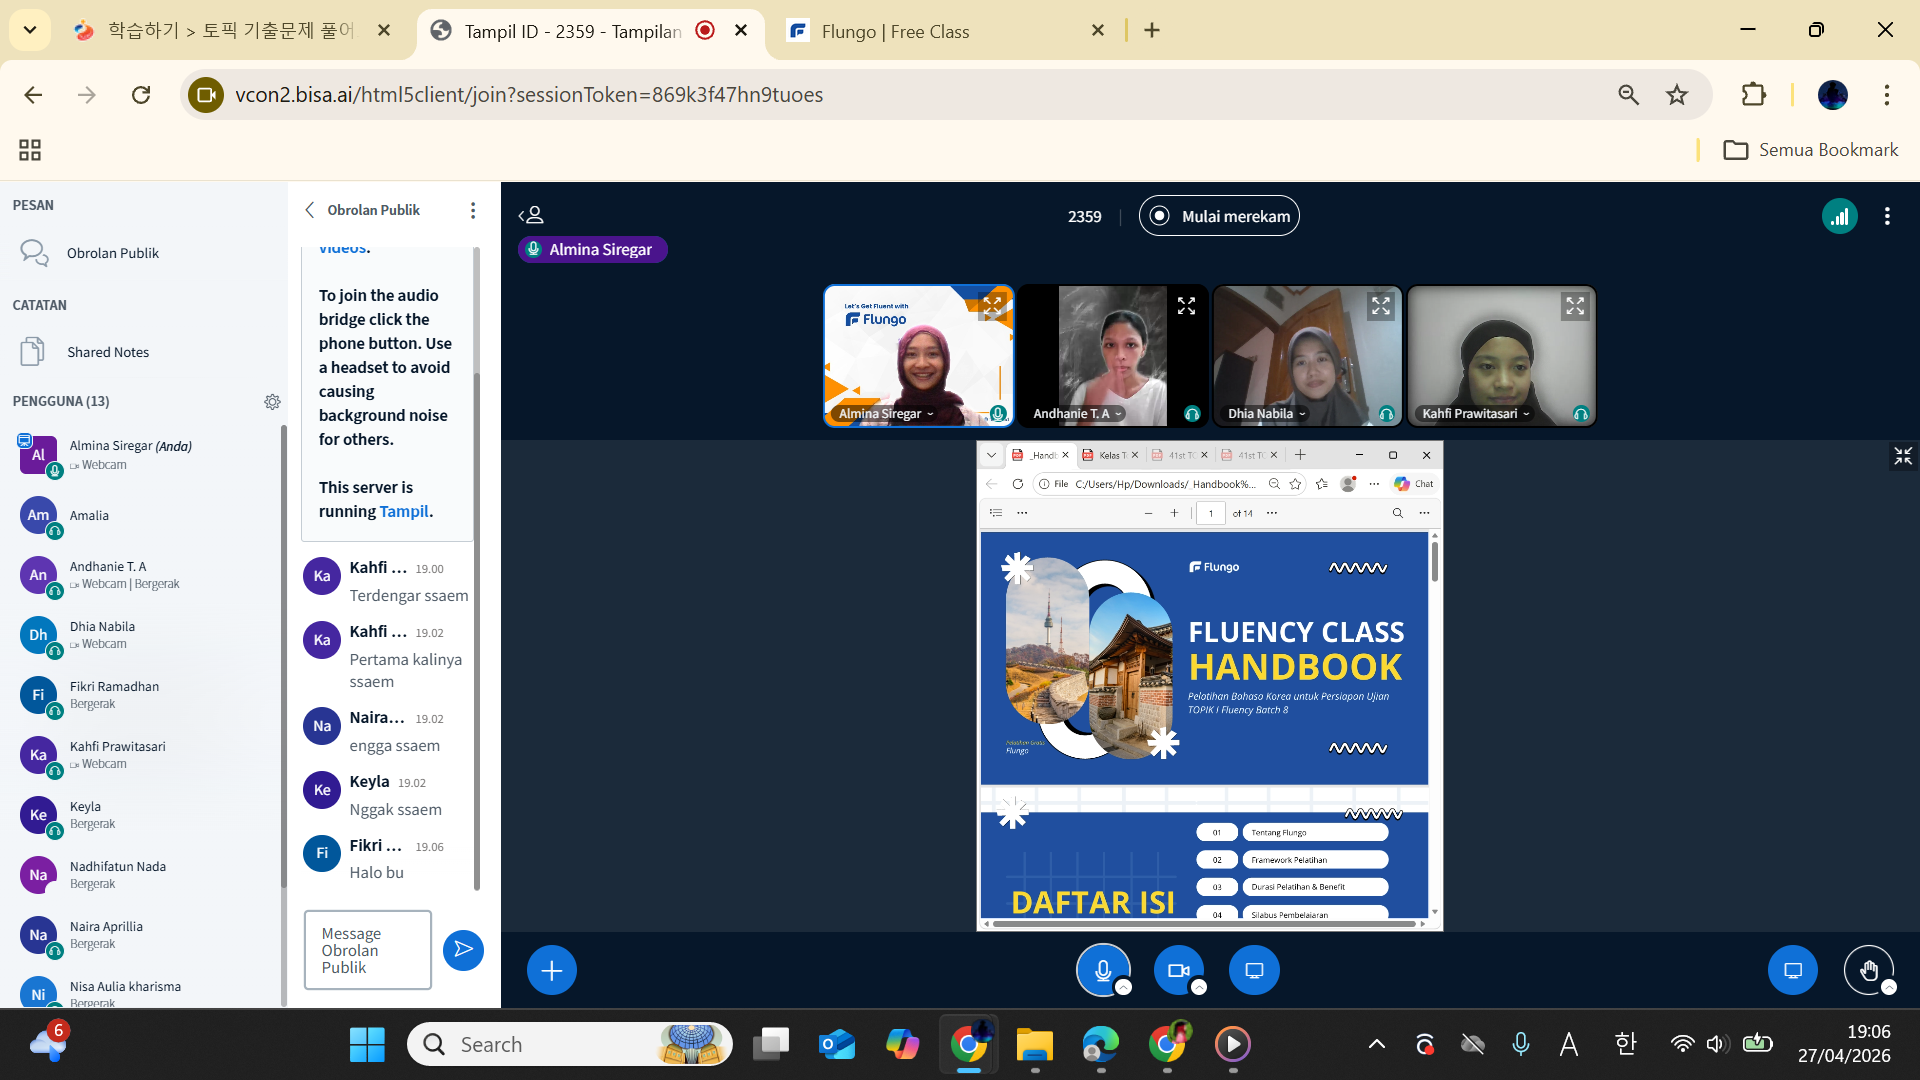Click the Message Obrolan Publik input field
Viewport: 1920px width, 1080px height.
[x=368, y=950]
